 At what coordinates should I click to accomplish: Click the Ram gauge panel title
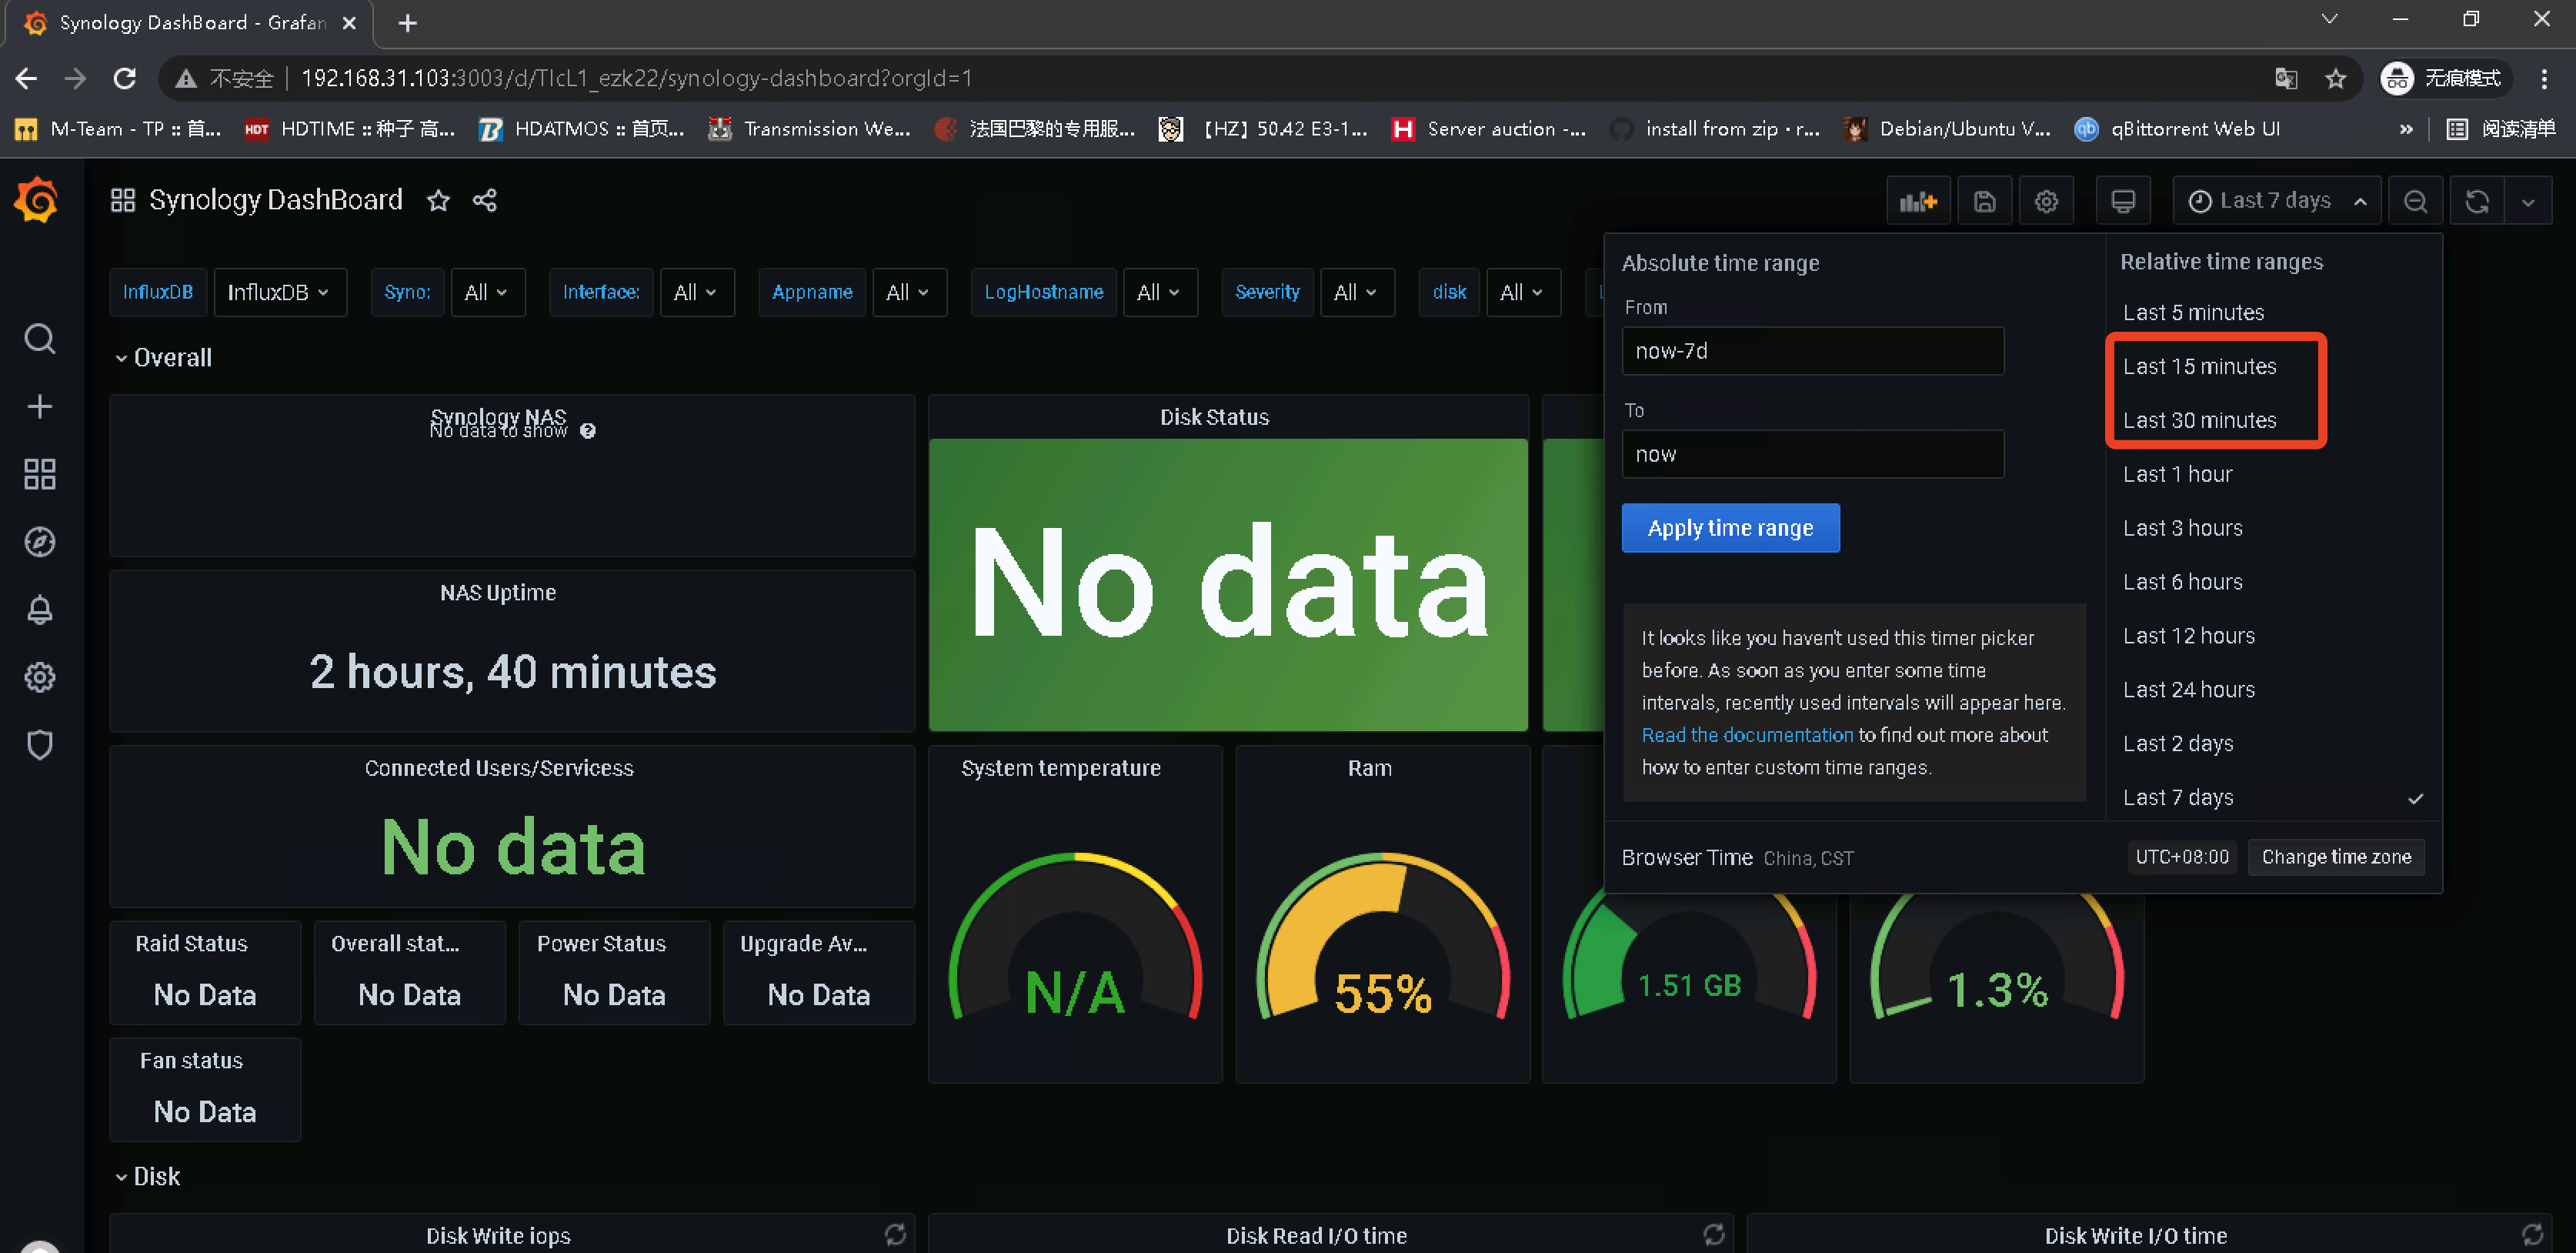(x=1369, y=768)
